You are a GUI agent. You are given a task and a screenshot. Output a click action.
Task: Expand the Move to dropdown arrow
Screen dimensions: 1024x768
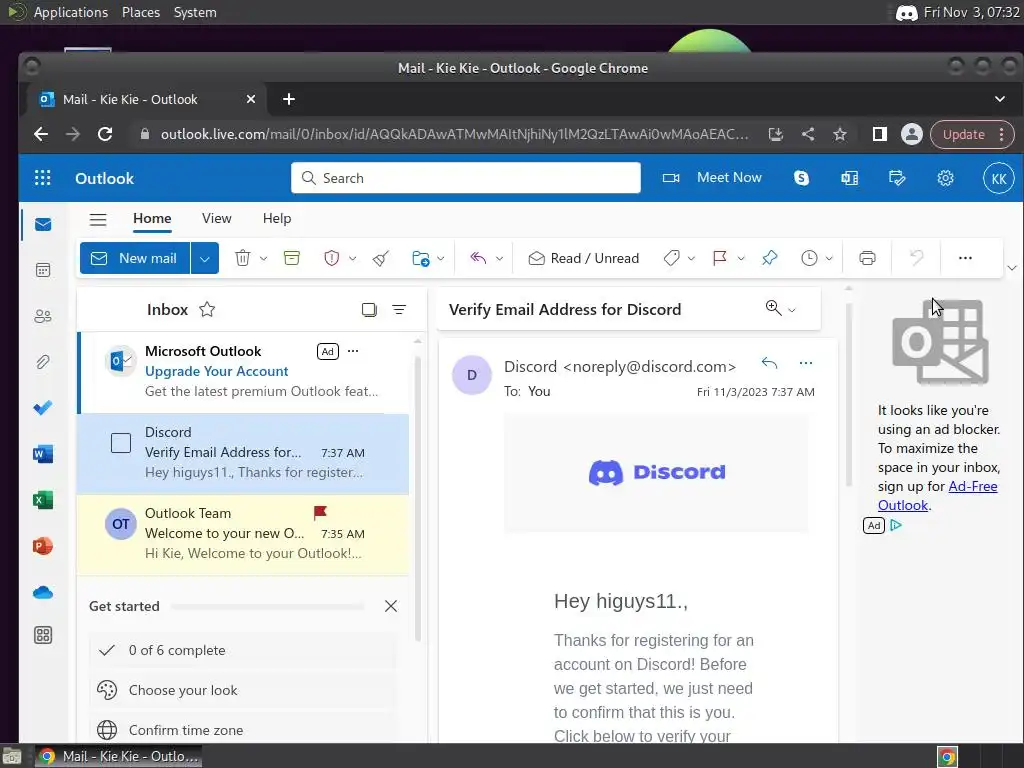(441, 259)
